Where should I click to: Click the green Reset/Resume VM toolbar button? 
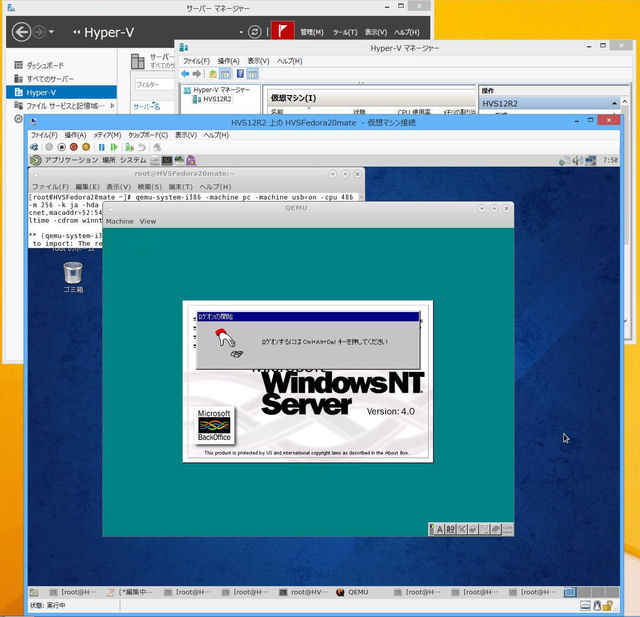point(114,147)
